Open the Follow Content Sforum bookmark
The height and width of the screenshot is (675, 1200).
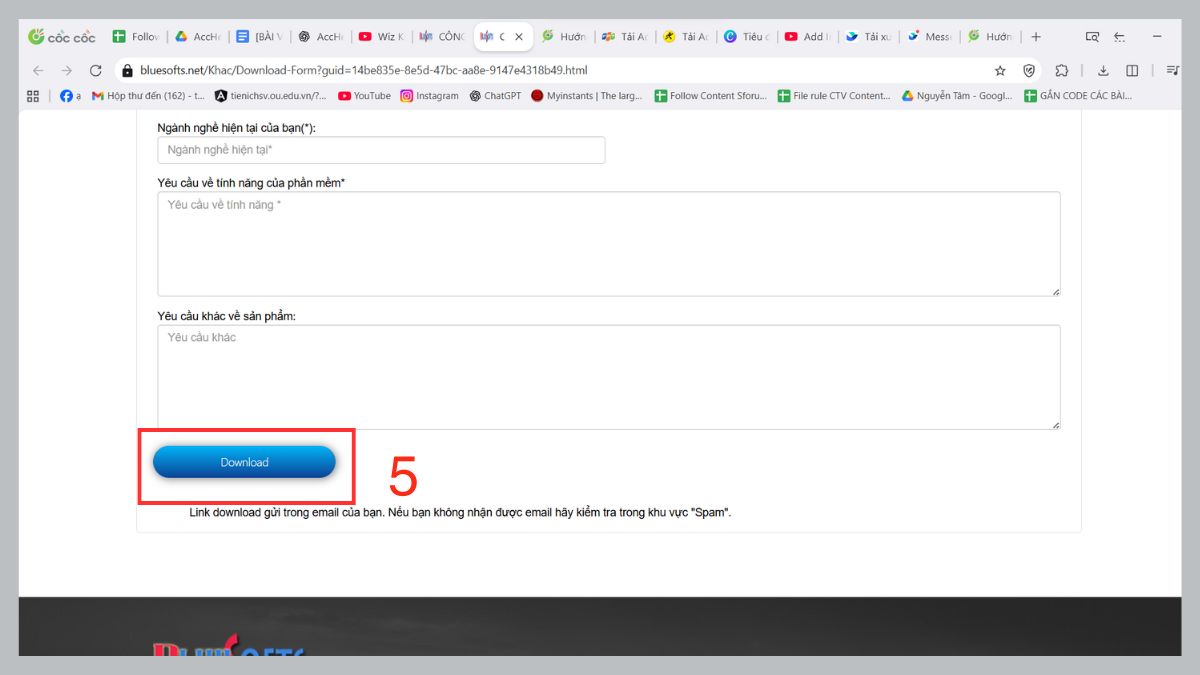[711, 96]
